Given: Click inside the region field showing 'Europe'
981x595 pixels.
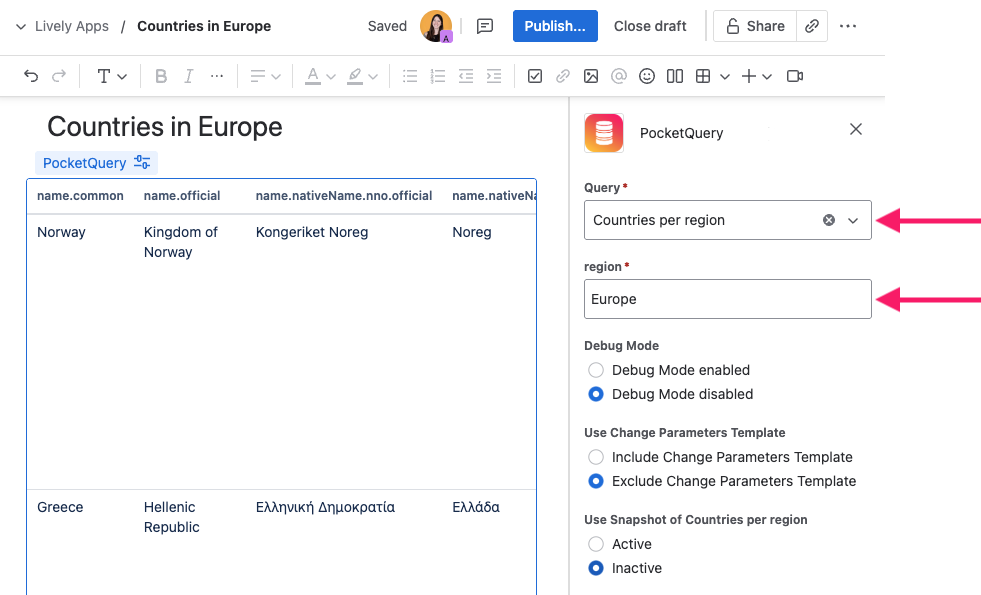Looking at the screenshot, I should coord(727,299).
